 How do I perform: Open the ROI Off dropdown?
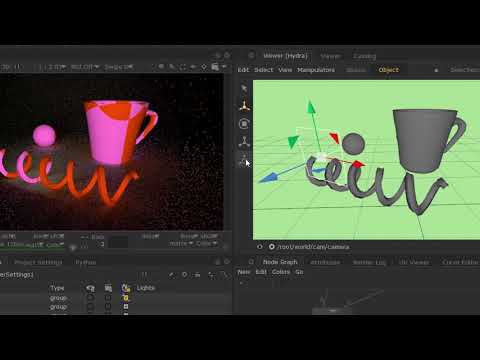point(85,67)
